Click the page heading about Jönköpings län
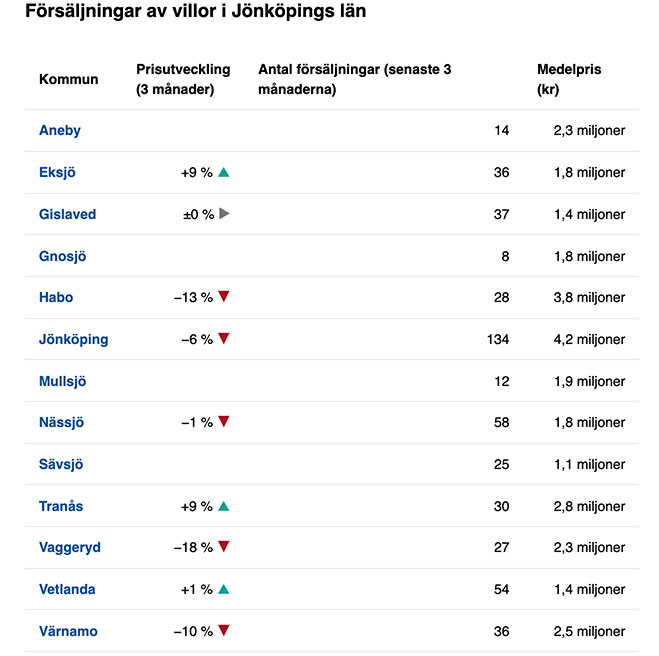 [195, 13]
